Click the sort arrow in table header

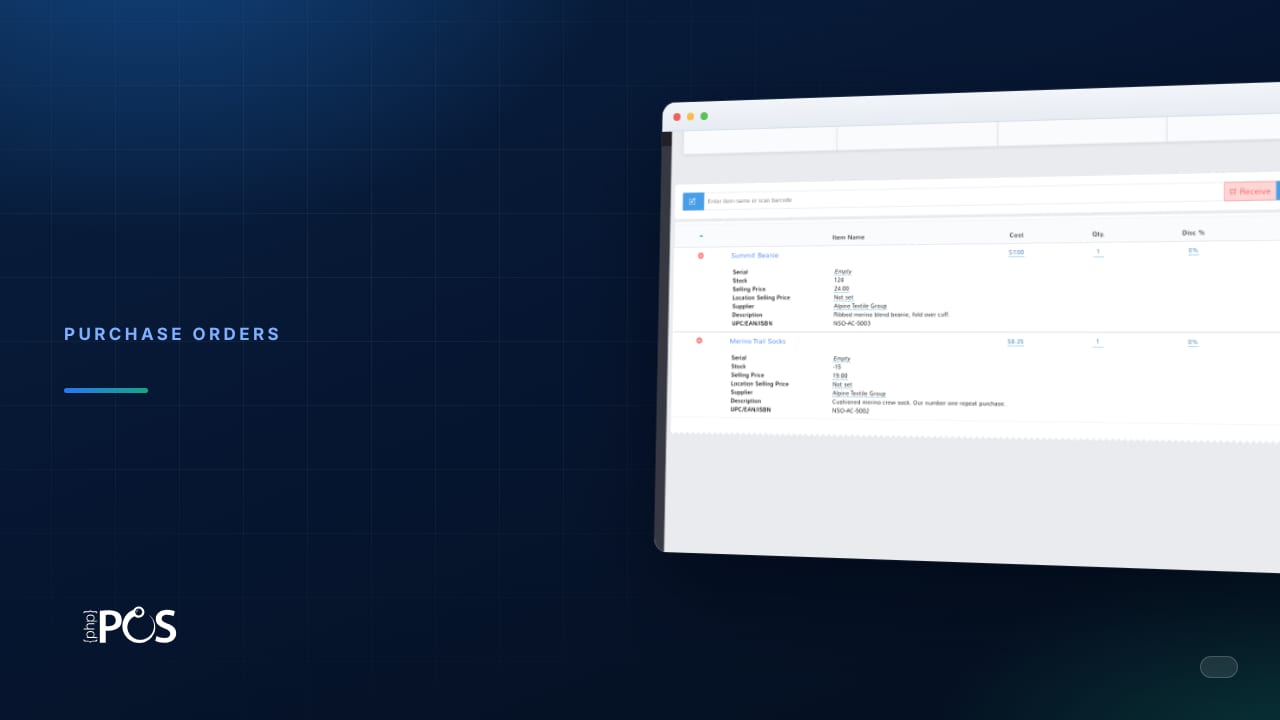click(701, 236)
